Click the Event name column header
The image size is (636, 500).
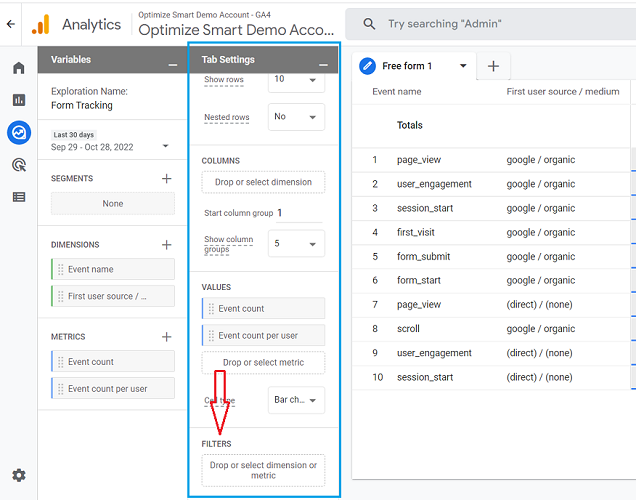(x=397, y=92)
